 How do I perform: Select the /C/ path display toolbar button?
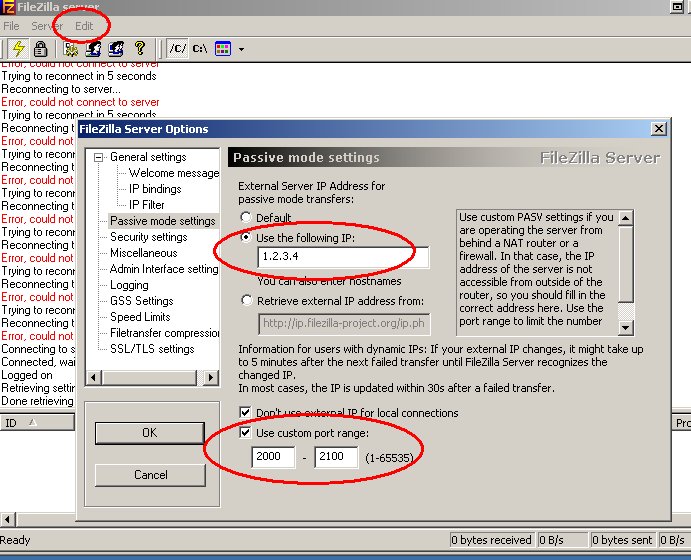[x=178, y=48]
